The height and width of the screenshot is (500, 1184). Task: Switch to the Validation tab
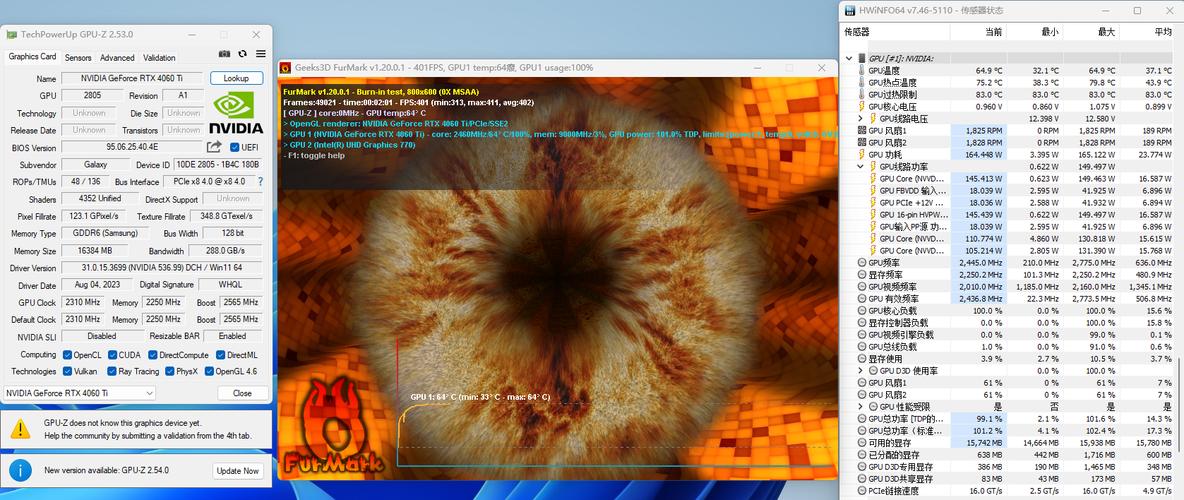tap(159, 57)
